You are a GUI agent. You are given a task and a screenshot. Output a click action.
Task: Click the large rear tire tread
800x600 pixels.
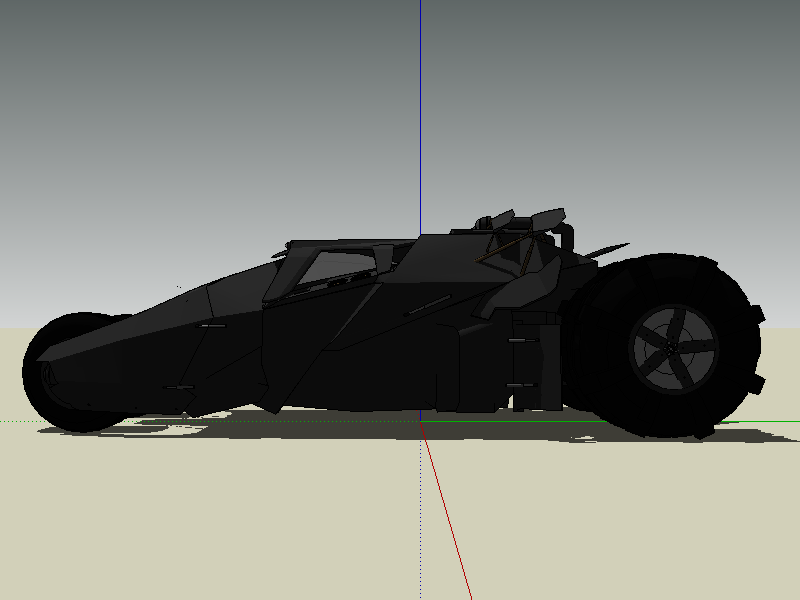pos(666,346)
